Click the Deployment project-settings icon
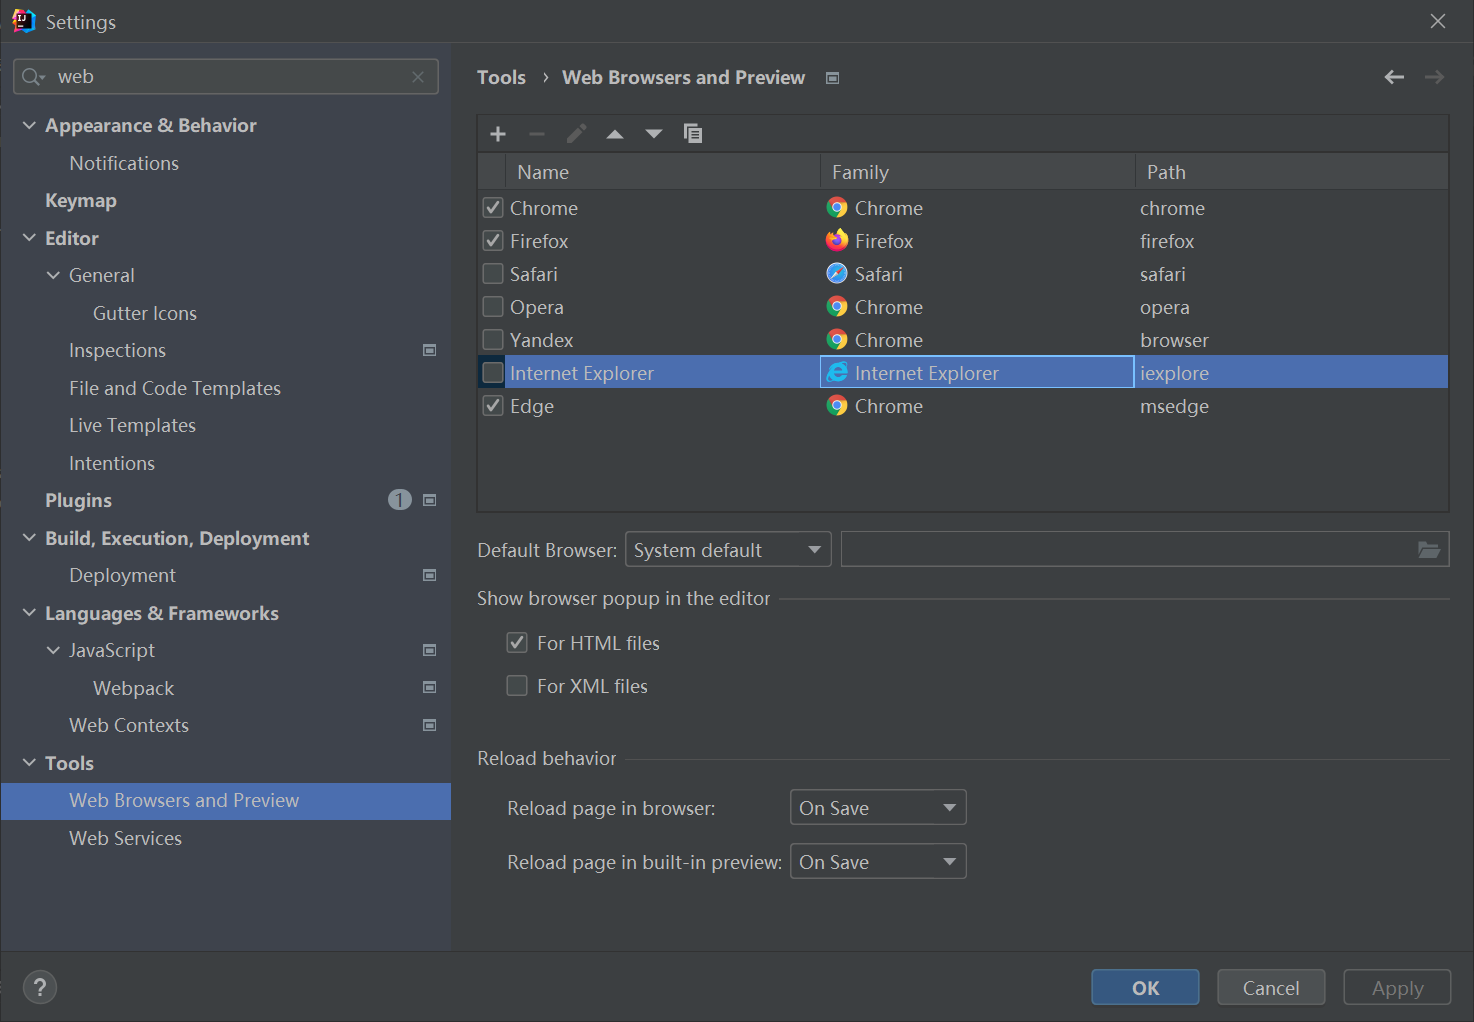Viewport: 1474px width, 1022px height. 430,575
